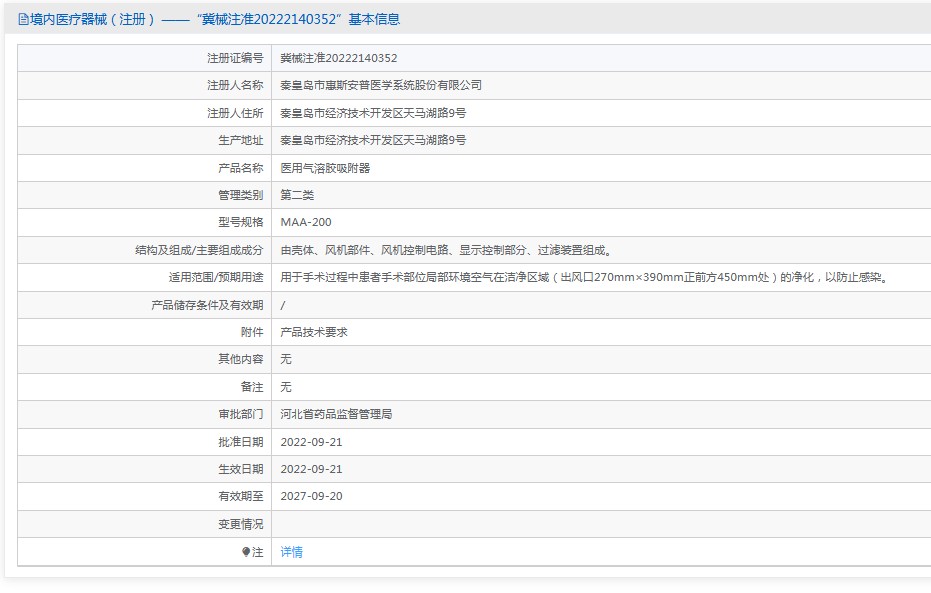This screenshot has width=931, height=593.
Task: Click 无 in the 其他内容 row
Action: pyautogui.click(x=286, y=359)
